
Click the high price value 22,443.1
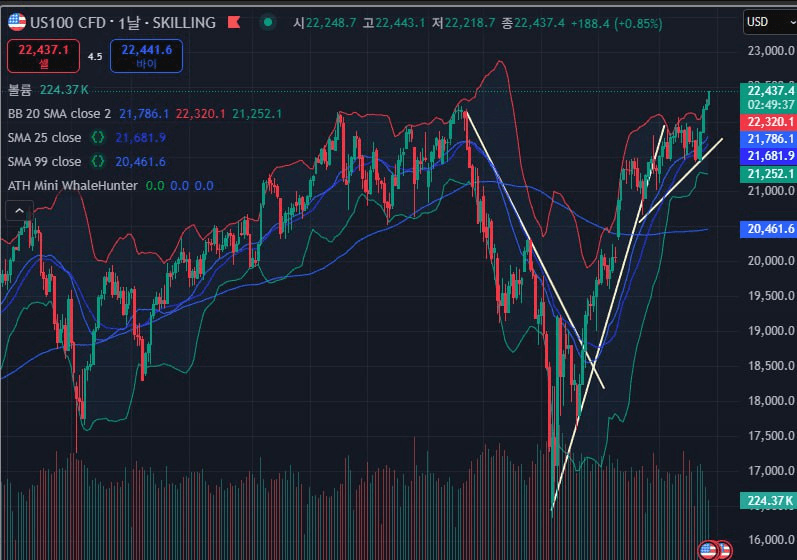point(400,23)
